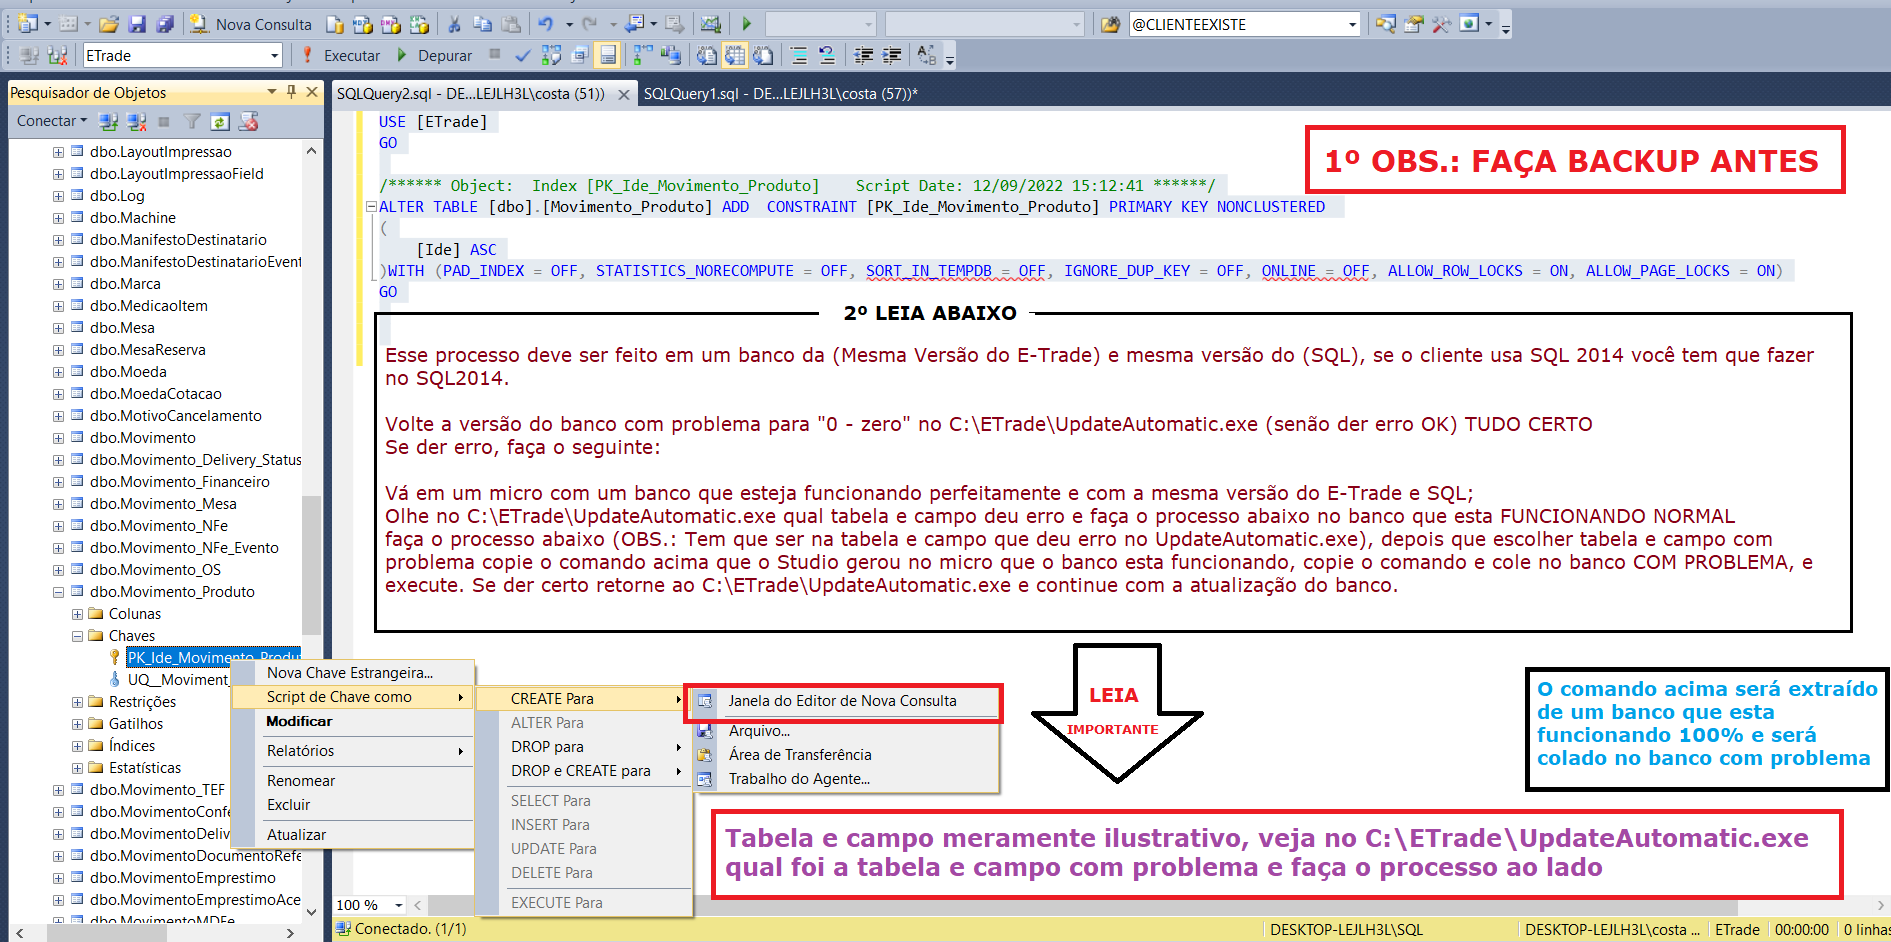Click the connect Object Explorer computer icon
This screenshot has width=1891, height=942.
pos(109,122)
